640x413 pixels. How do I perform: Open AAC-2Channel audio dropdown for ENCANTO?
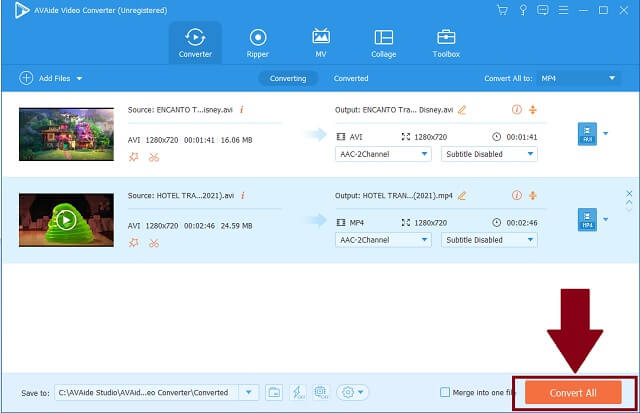coord(382,154)
